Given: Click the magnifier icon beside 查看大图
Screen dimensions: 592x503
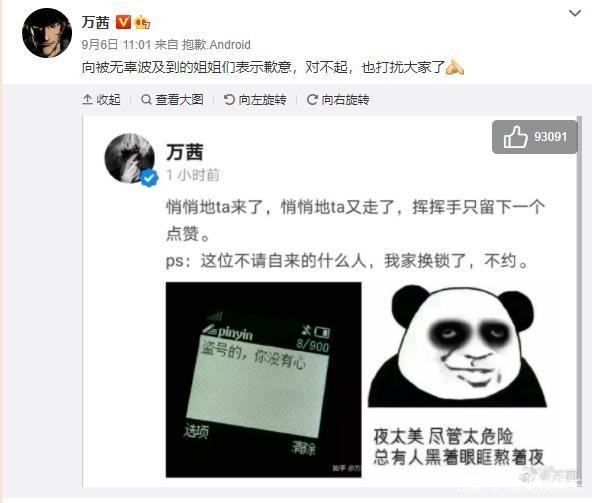Looking at the screenshot, I should [x=146, y=100].
